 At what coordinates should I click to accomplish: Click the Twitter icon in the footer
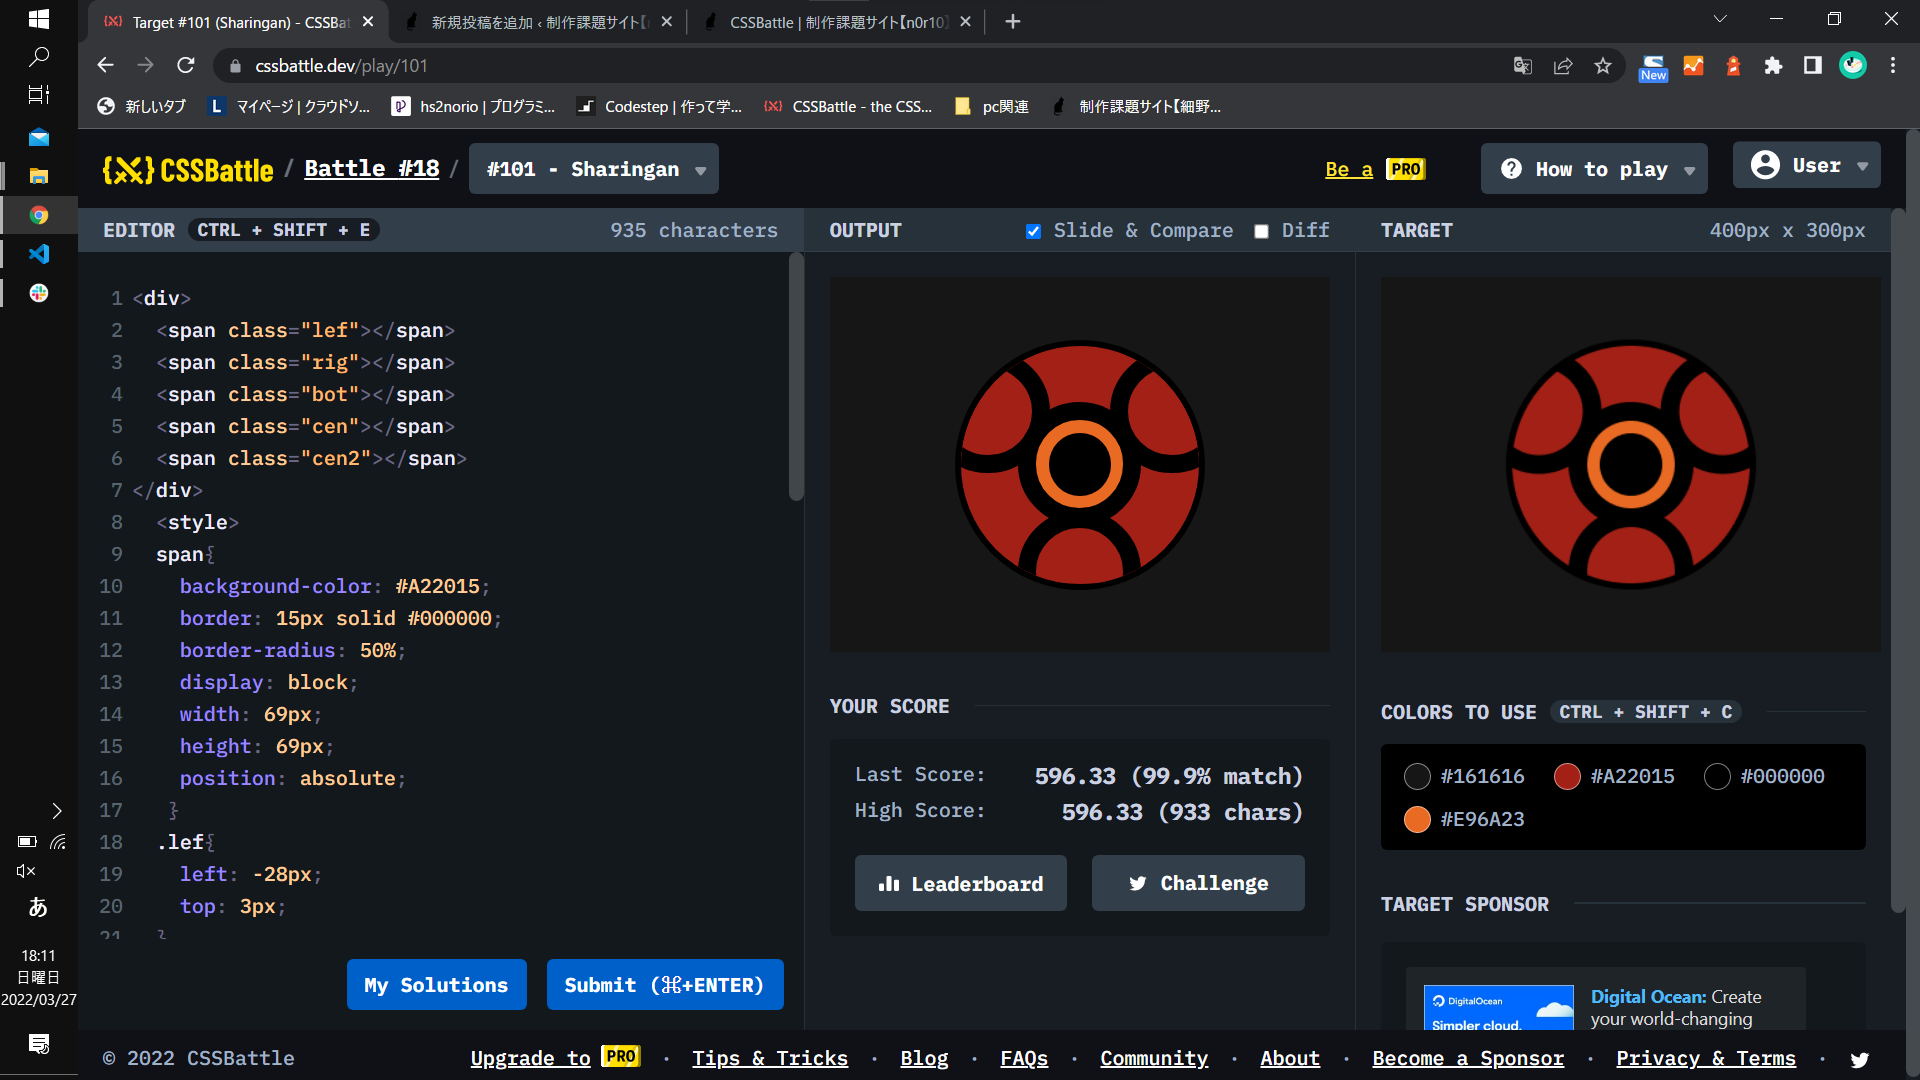point(1859,1059)
